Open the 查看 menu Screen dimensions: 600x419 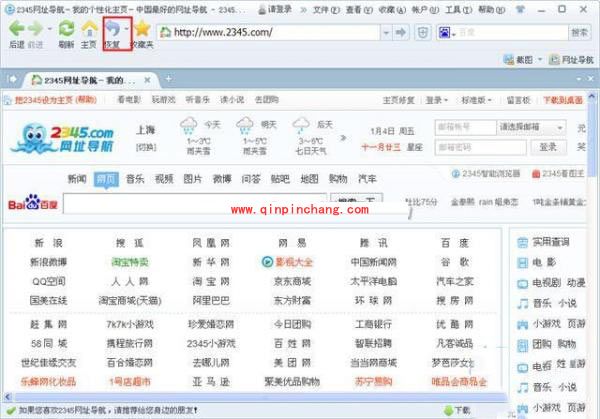coord(359,10)
